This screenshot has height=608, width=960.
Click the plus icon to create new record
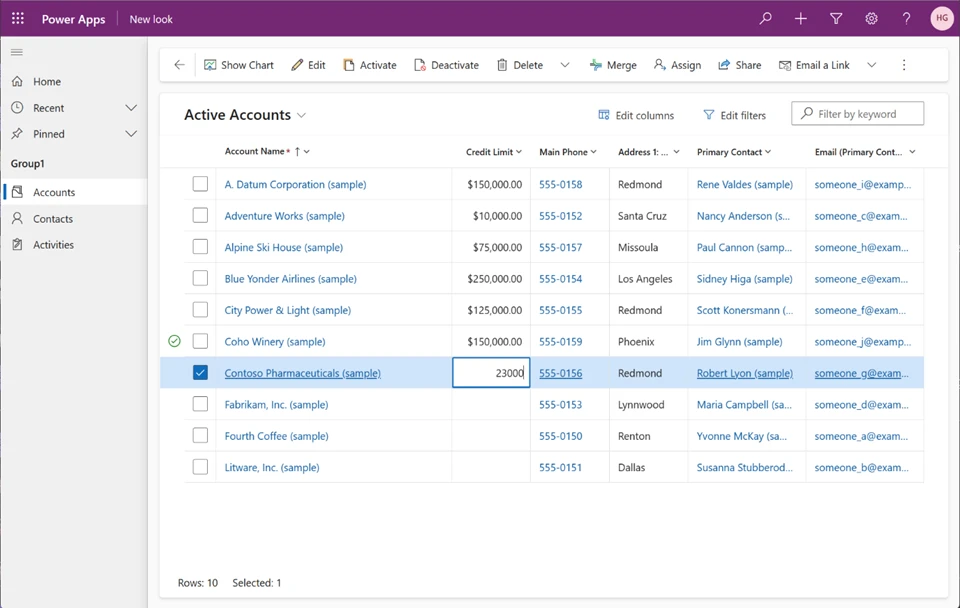click(x=801, y=19)
